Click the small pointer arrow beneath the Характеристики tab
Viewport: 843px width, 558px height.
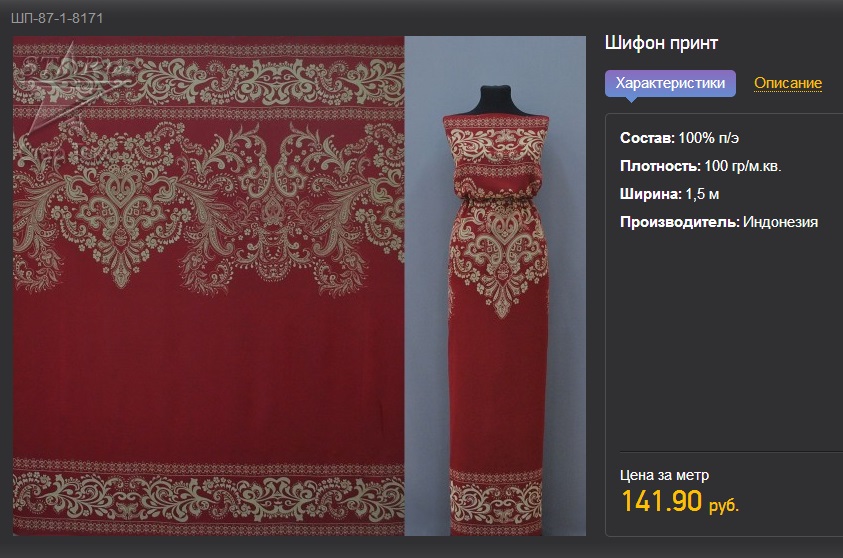click(632, 99)
